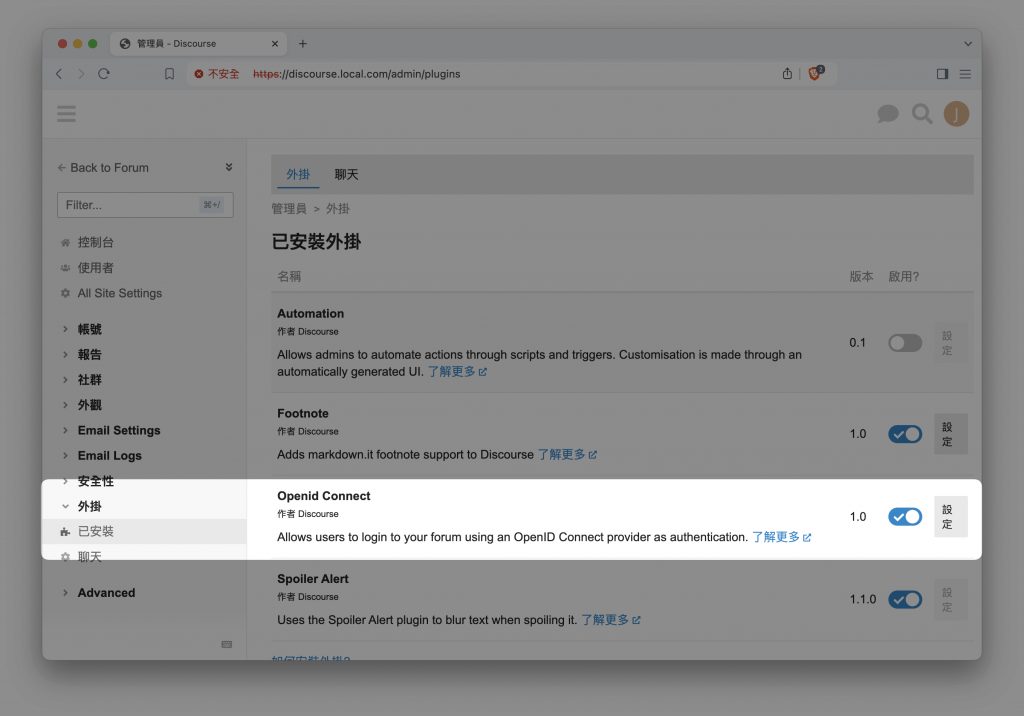Screen dimensions: 1024x716
Task: Open the hamburger sidebar menu
Action: point(66,114)
